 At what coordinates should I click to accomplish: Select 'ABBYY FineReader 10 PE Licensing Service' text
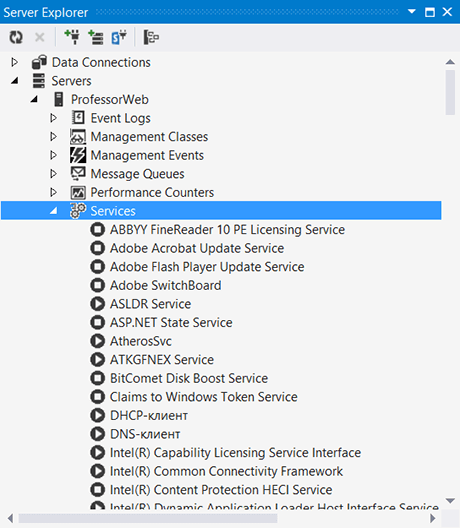click(227, 230)
